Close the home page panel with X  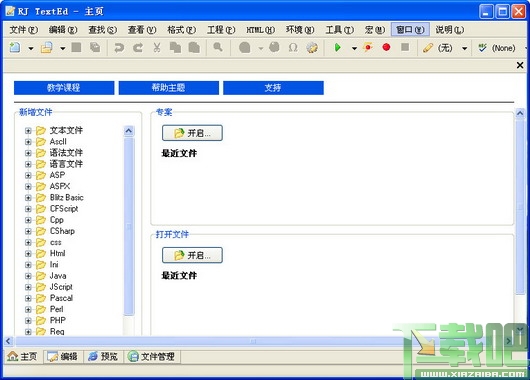click(520, 65)
